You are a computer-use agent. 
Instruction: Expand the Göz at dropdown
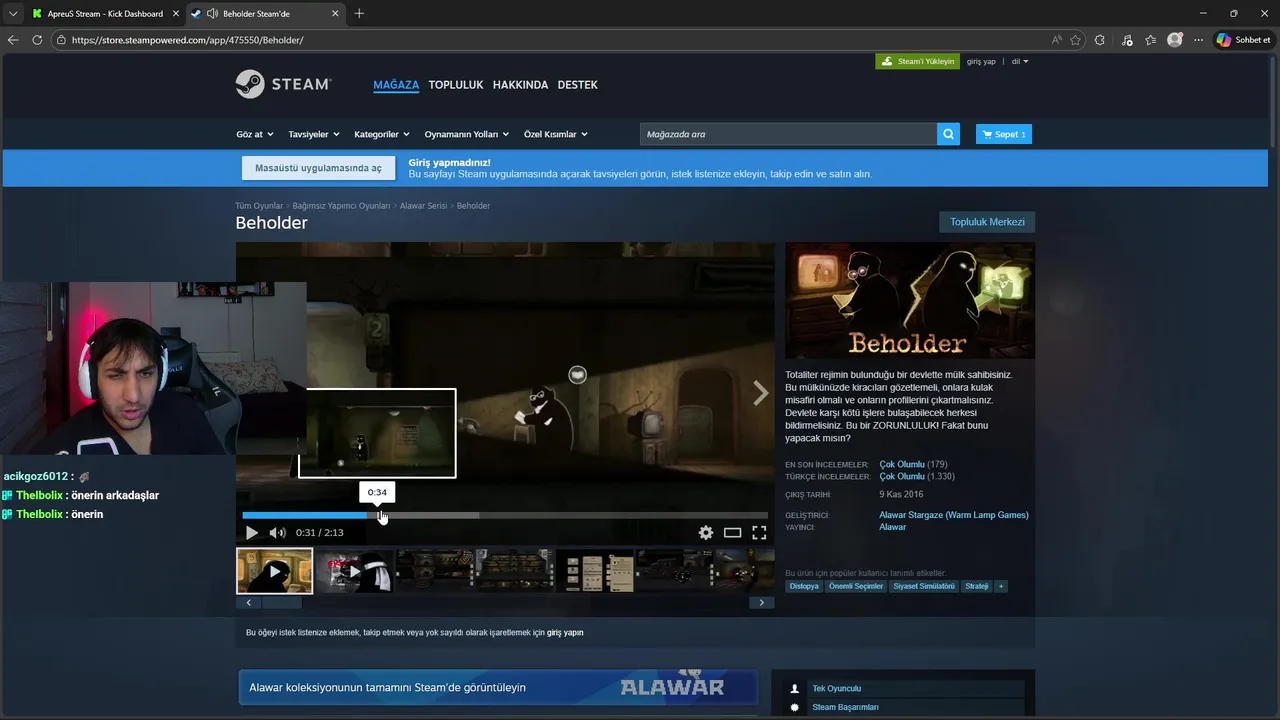(254, 134)
